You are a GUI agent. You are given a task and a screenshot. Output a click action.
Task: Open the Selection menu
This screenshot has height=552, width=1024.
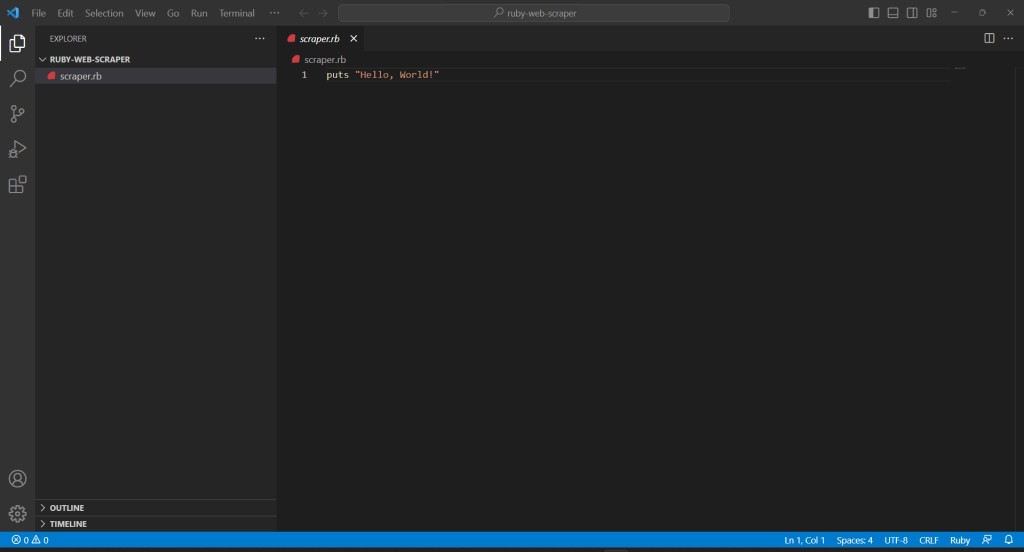[x=104, y=13]
